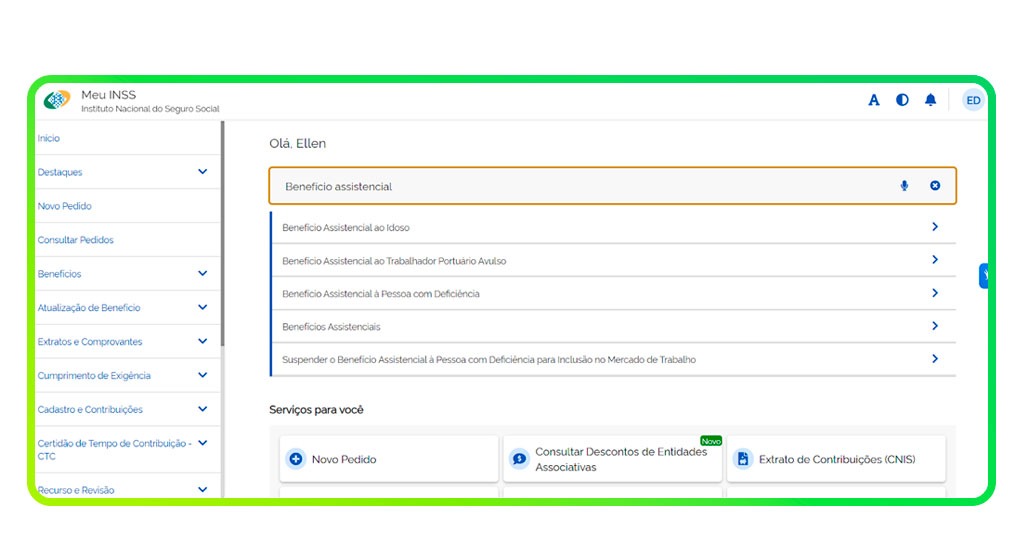
Task: Select the Benefícios sidebar label
Action: point(59,274)
